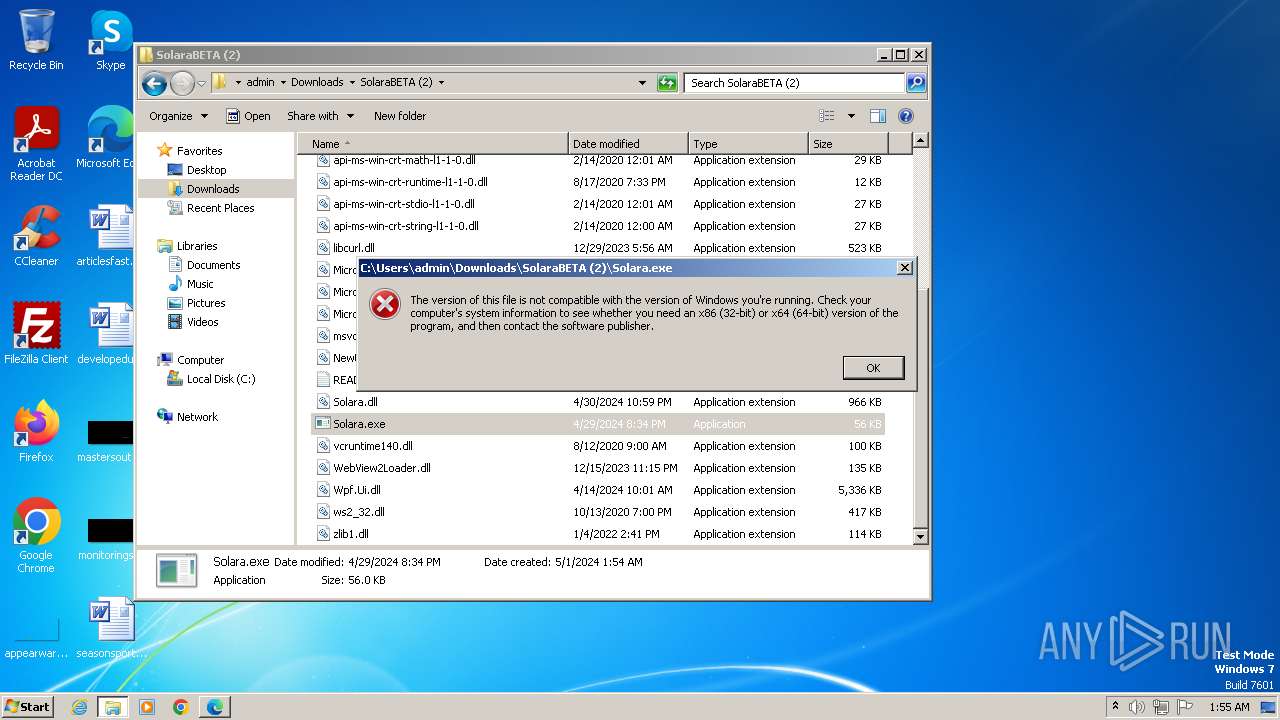Expand breadcrumb arrow after SolaraBETA (2)
Image resolution: width=1280 pixels, height=720 pixels.
click(441, 83)
